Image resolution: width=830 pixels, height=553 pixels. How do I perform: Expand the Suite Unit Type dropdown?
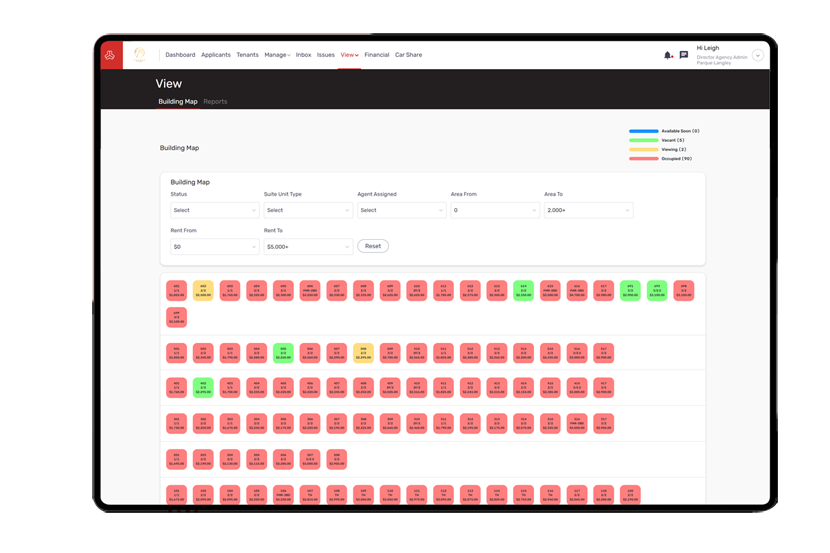[x=308, y=210]
